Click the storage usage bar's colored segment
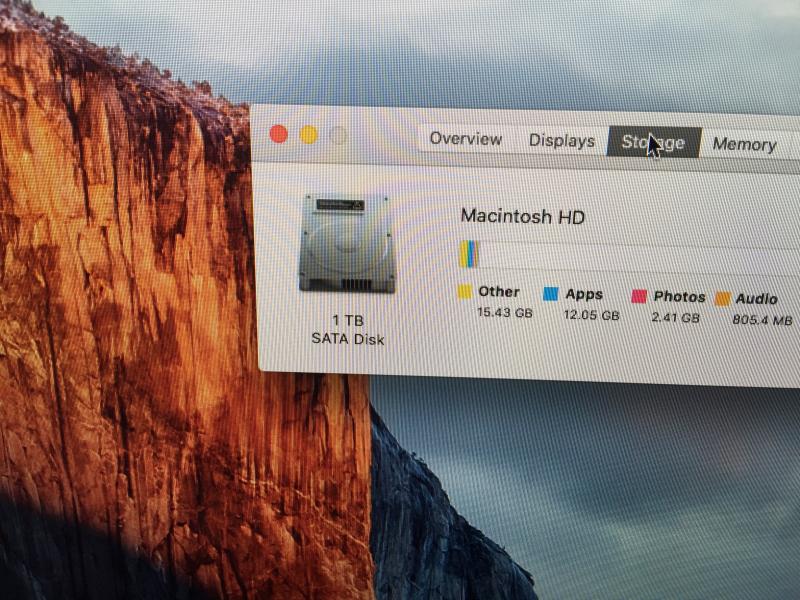The height and width of the screenshot is (600, 800). point(469,254)
